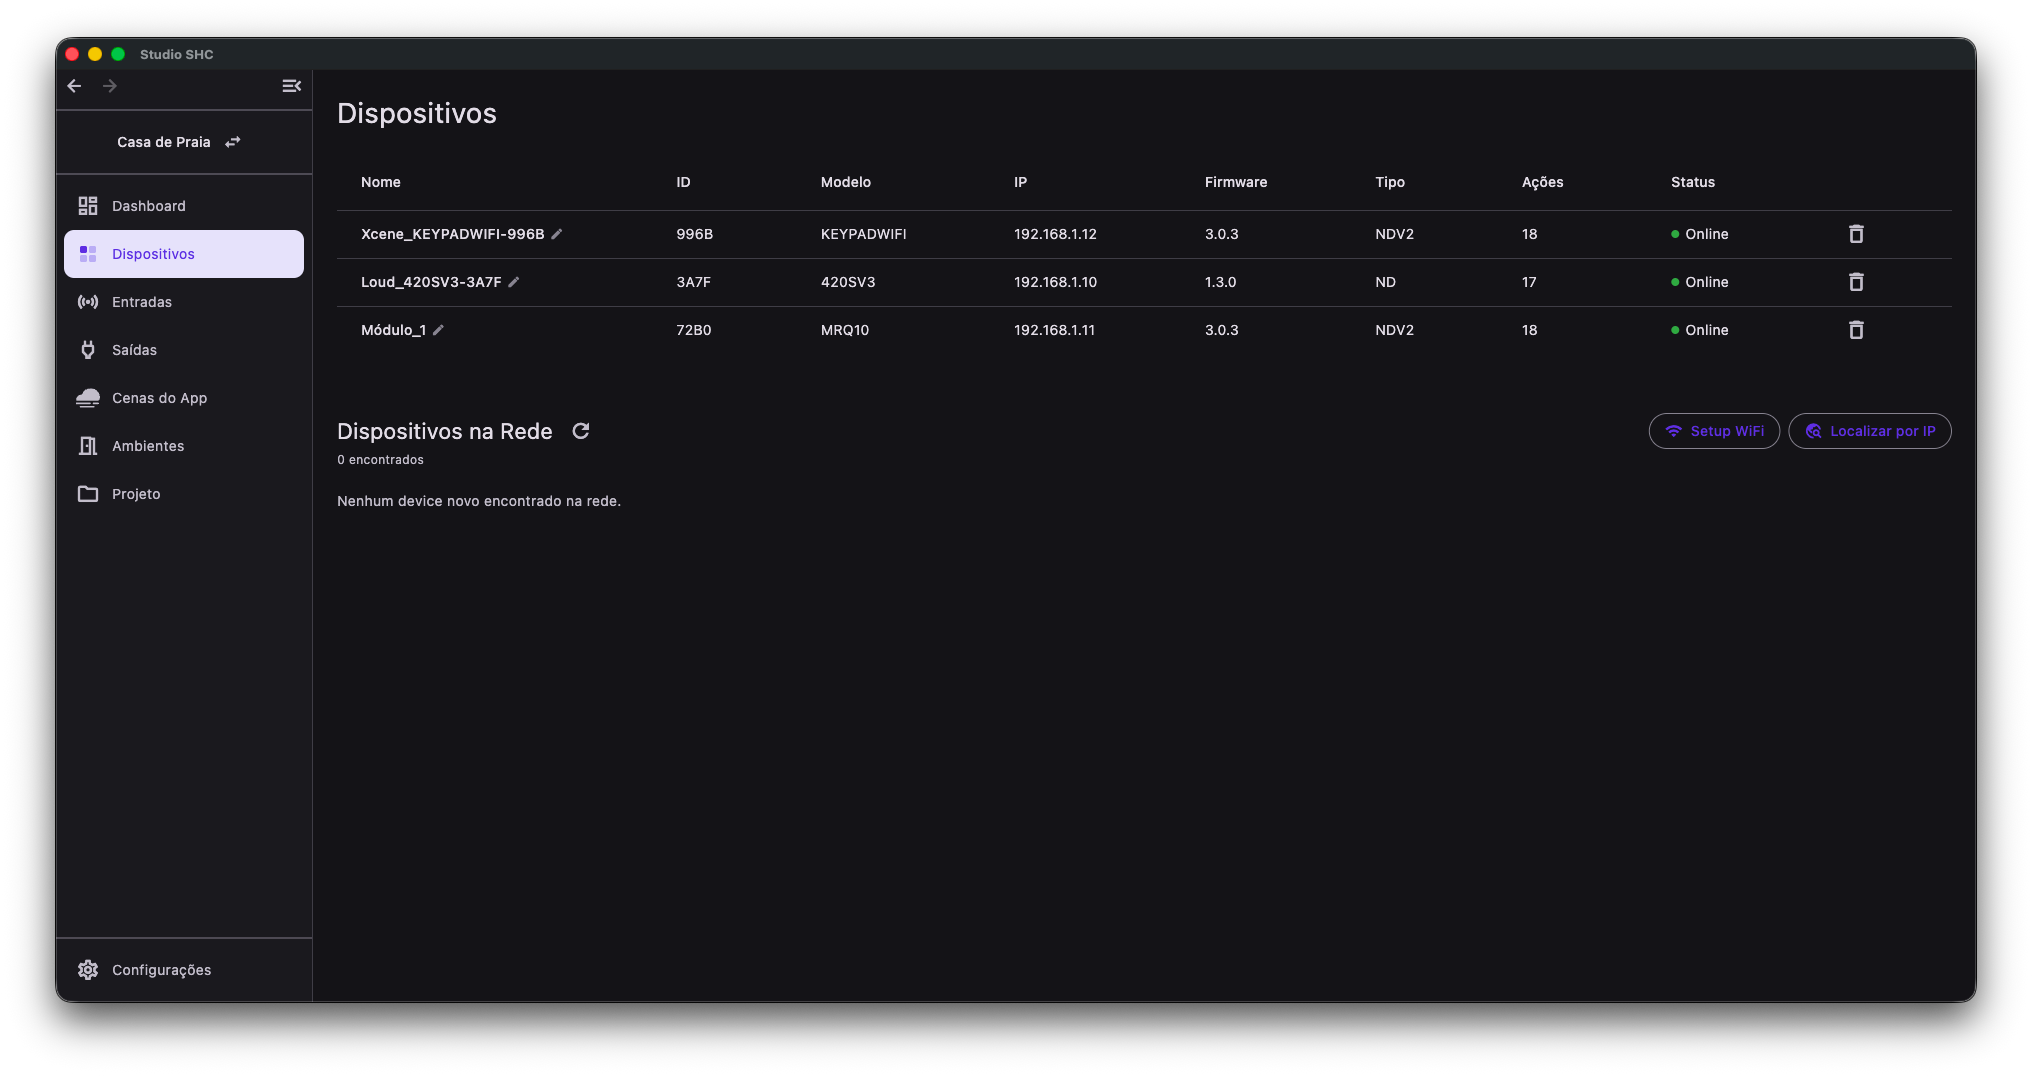This screenshot has height=1076, width=2032.
Task: Edit name of Xcene_KEYPADWIFI-996B with pencil icon
Action: [557, 234]
